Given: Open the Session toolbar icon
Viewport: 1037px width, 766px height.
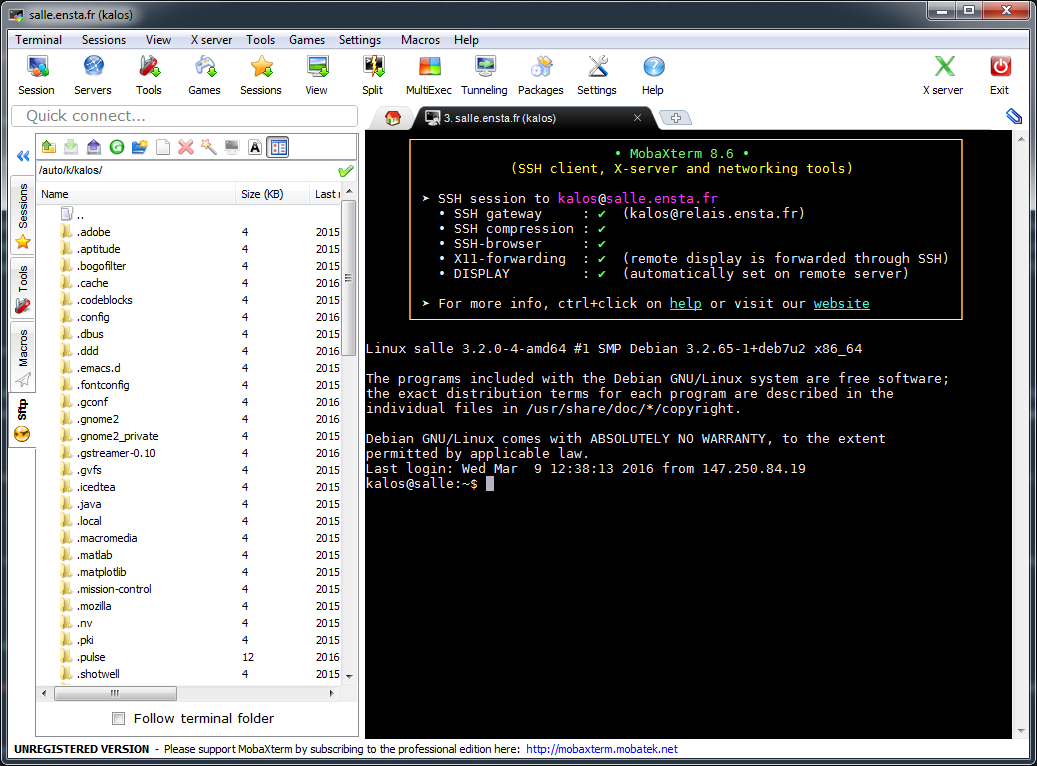Looking at the screenshot, I should point(36,75).
